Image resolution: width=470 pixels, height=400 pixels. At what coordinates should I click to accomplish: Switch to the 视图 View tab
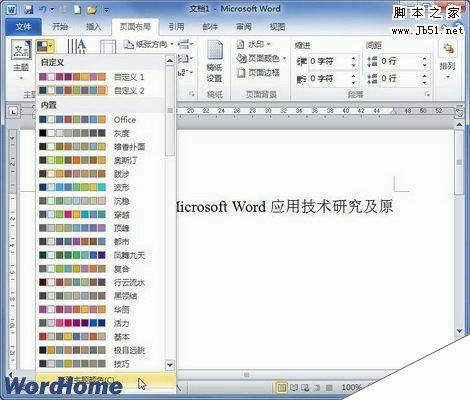tap(277, 27)
